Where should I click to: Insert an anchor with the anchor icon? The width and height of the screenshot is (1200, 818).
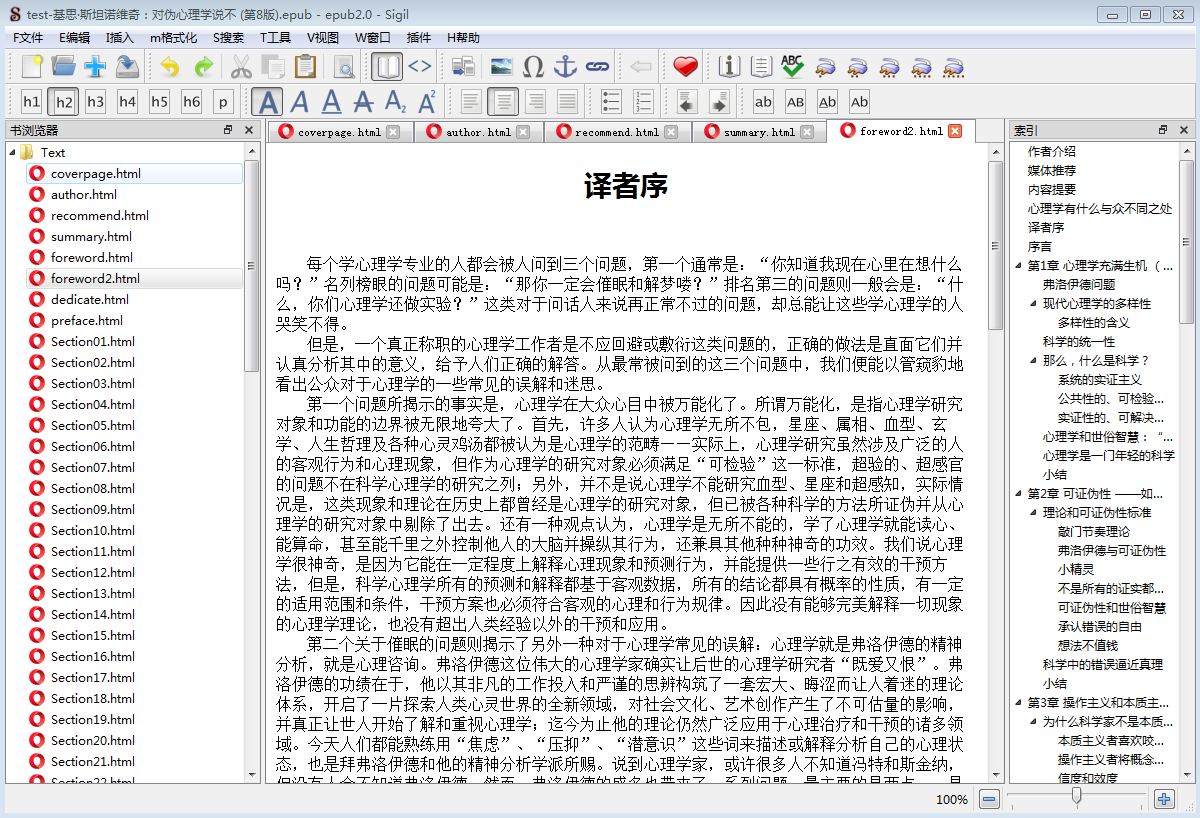click(x=566, y=66)
